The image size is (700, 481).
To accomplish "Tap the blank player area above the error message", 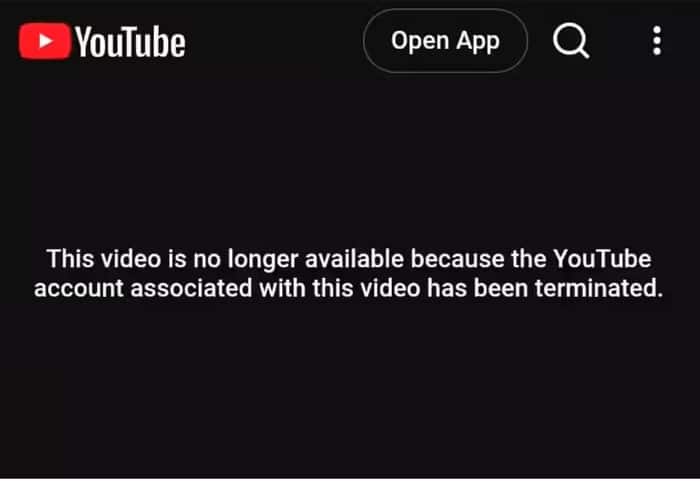I will point(350,161).
